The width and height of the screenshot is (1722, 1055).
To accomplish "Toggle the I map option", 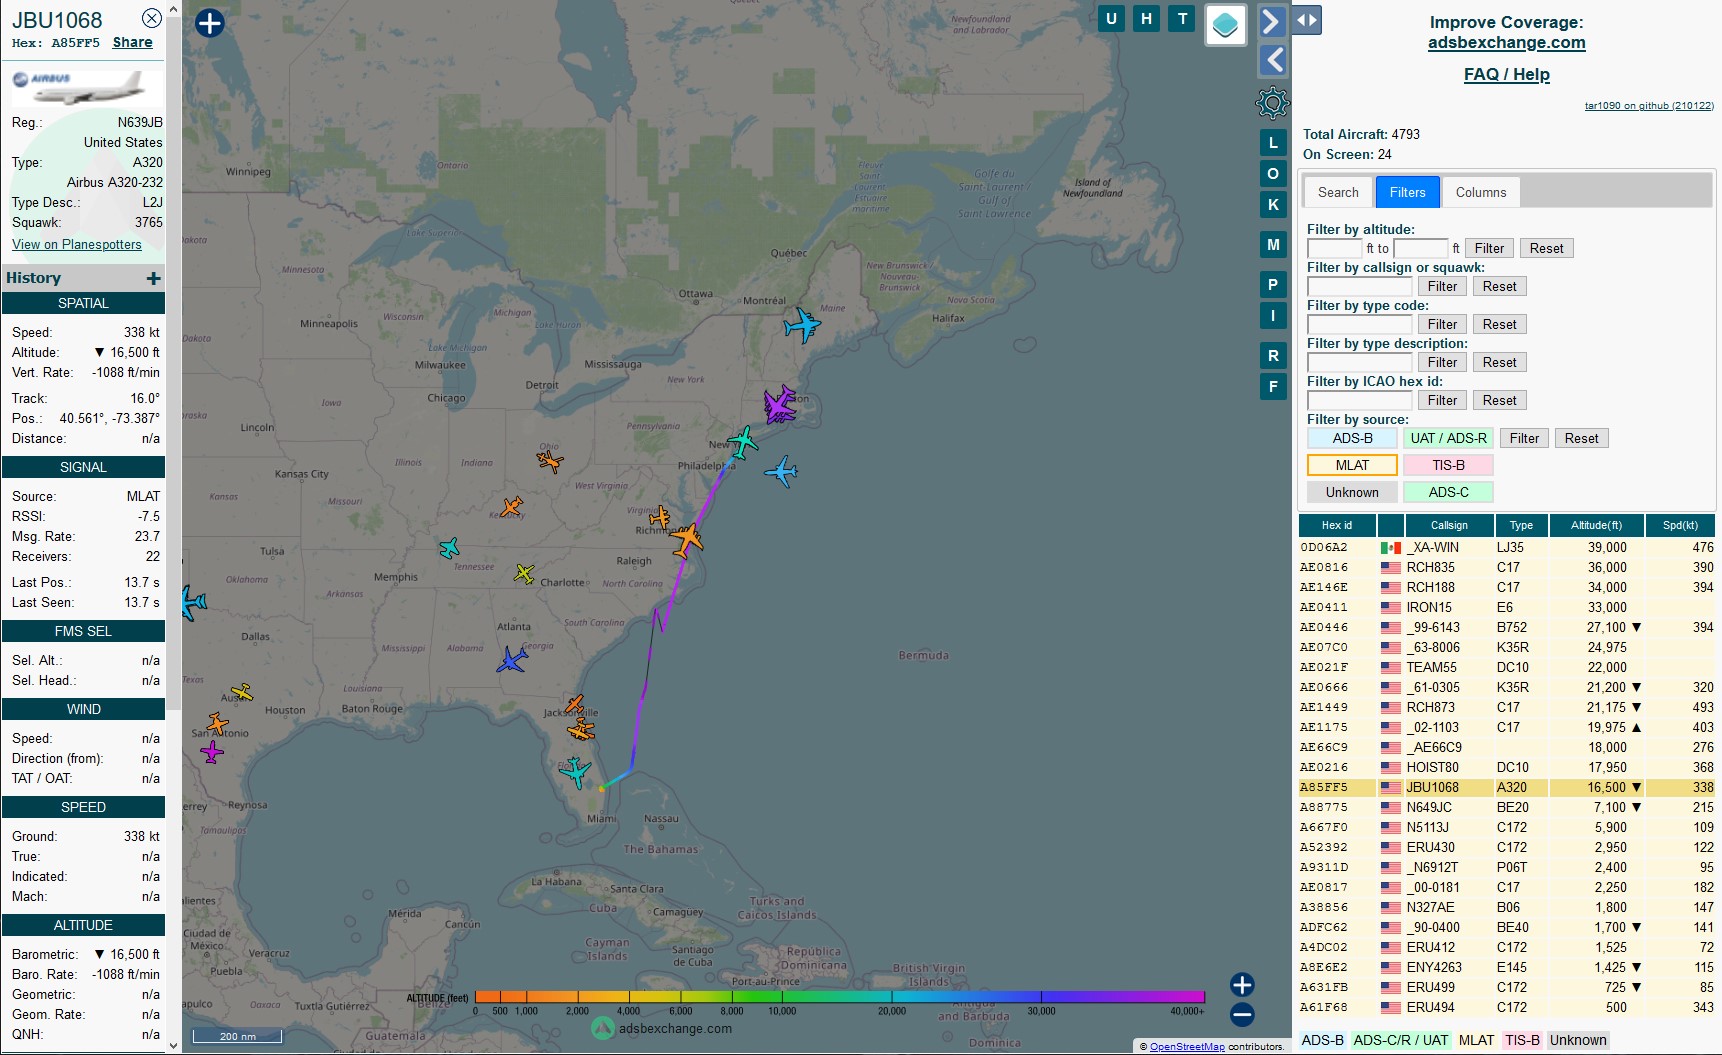I will pos(1273,315).
